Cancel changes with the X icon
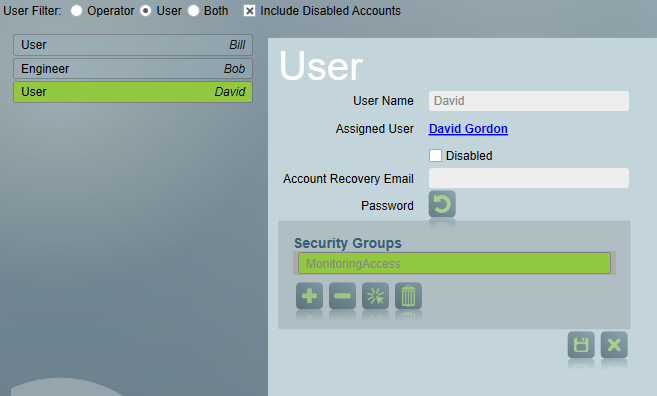This screenshot has height=396, width=657. (x=614, y=345)
